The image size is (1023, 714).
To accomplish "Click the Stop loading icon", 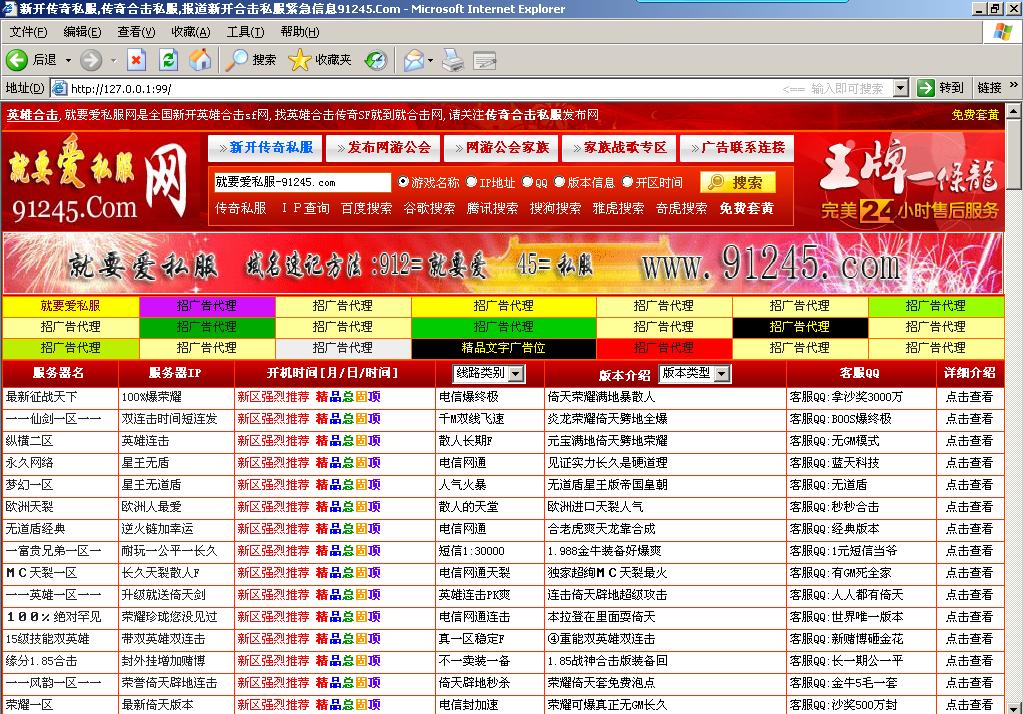I will click(x=137, y=60).
